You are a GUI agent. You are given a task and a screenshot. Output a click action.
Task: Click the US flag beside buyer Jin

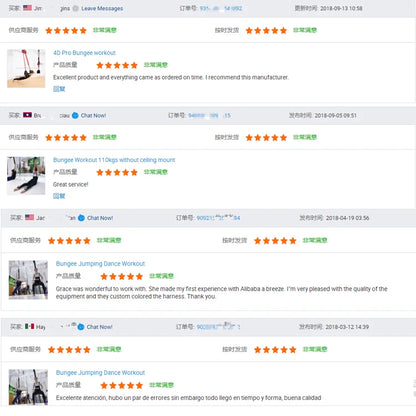(27, 8)
